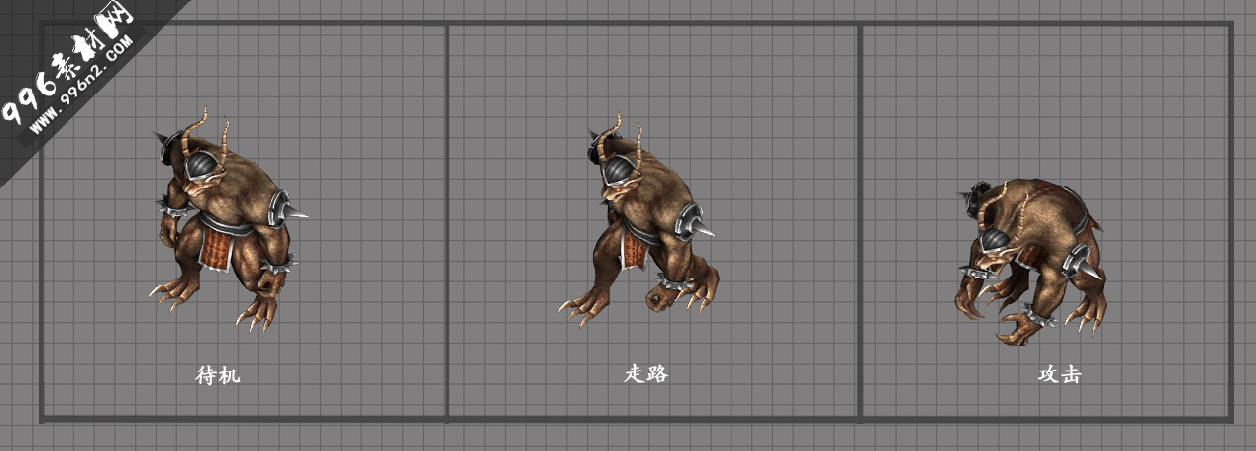The height and width of the screenshot is (451, 1256).
Task: Click the 攻击 label text
Action: [1060, 375]
